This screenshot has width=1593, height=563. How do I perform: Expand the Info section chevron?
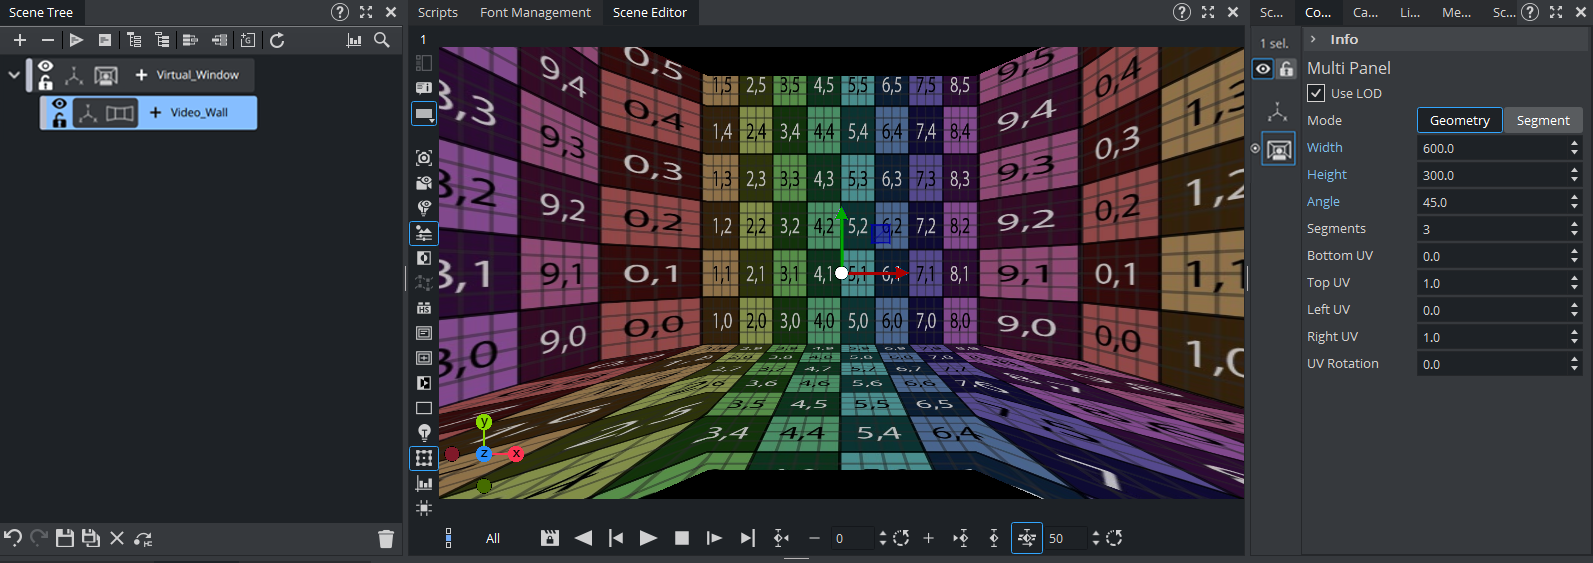coord(1313,39)
